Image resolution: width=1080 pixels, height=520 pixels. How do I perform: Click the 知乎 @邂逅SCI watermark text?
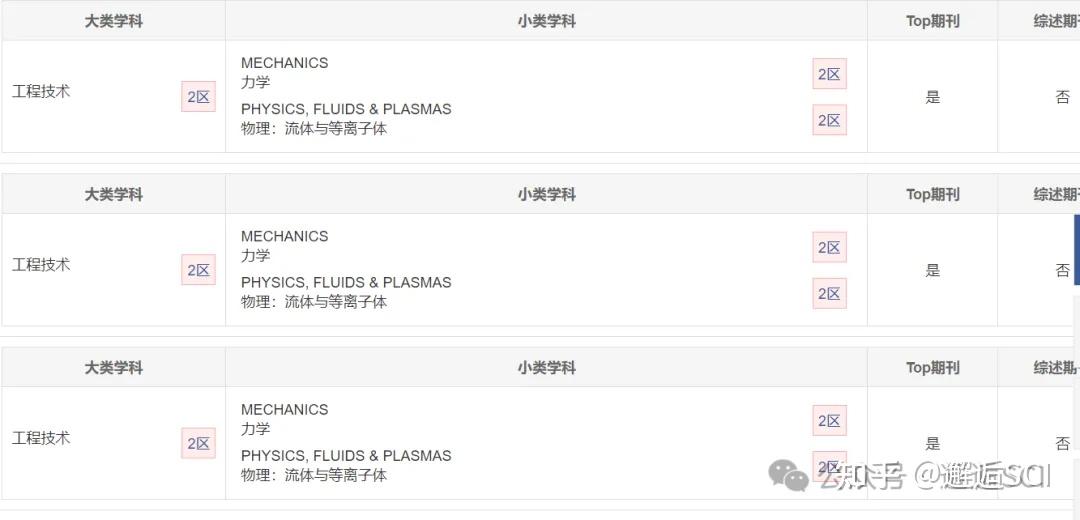point(935,476)
